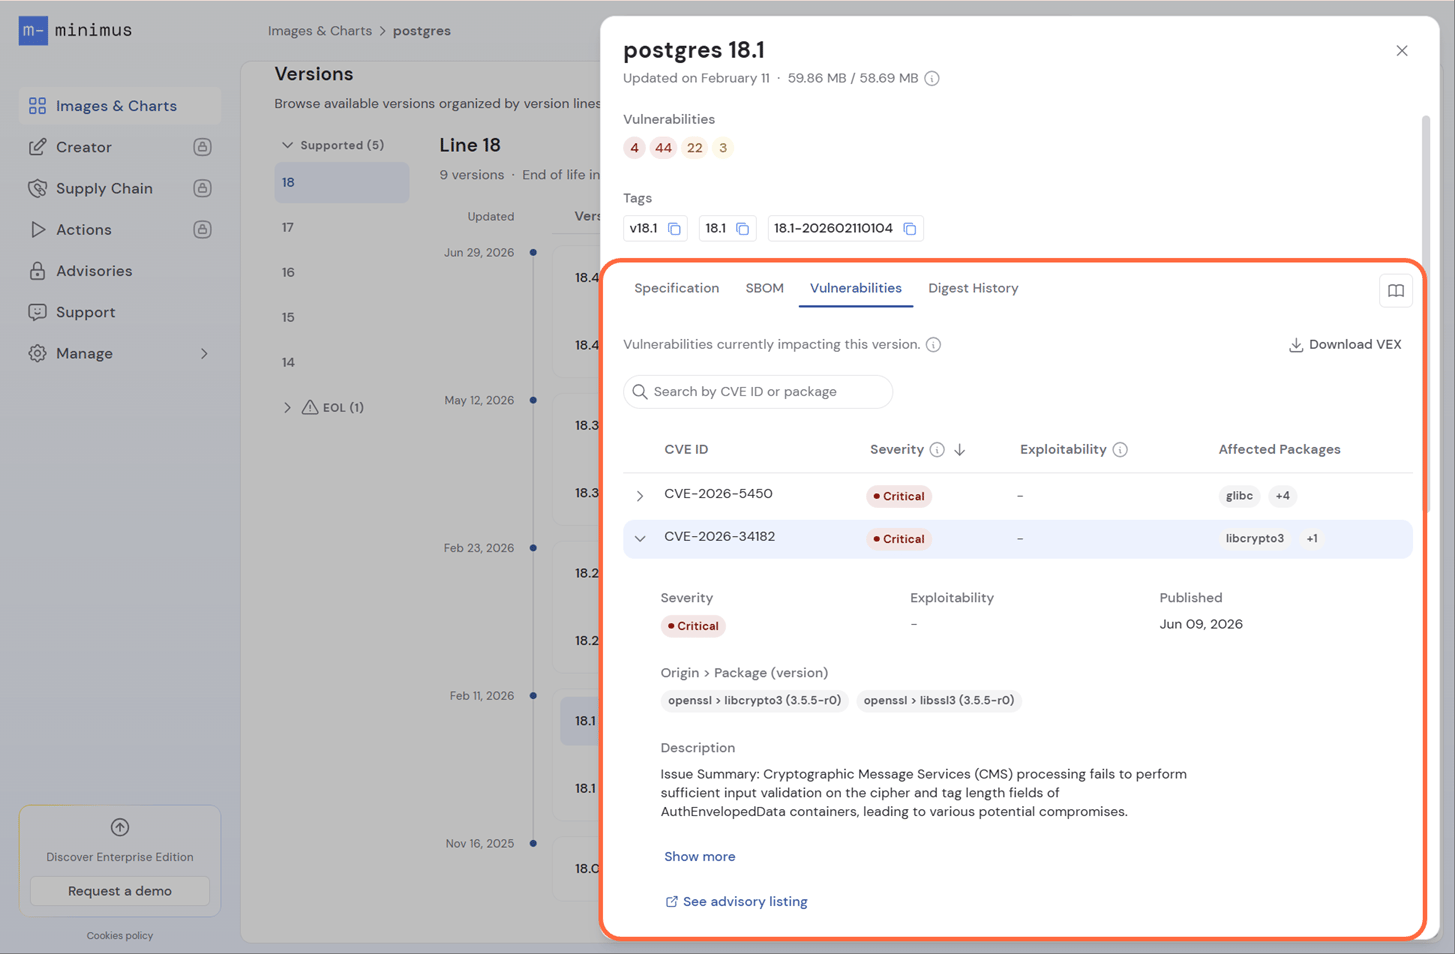This screenshot has height=954, width=1455.
Task: Sort by Severity using arrow icon
Action: [x=960, y=450]
